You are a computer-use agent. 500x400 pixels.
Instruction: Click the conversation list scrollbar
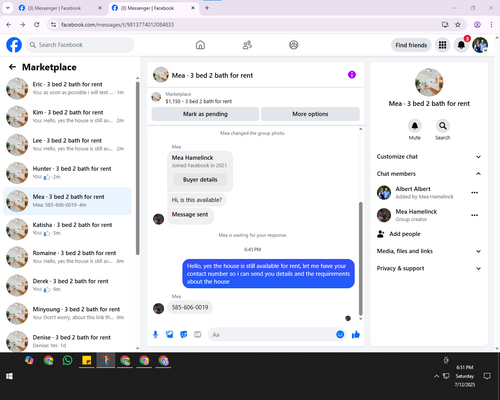137,168
